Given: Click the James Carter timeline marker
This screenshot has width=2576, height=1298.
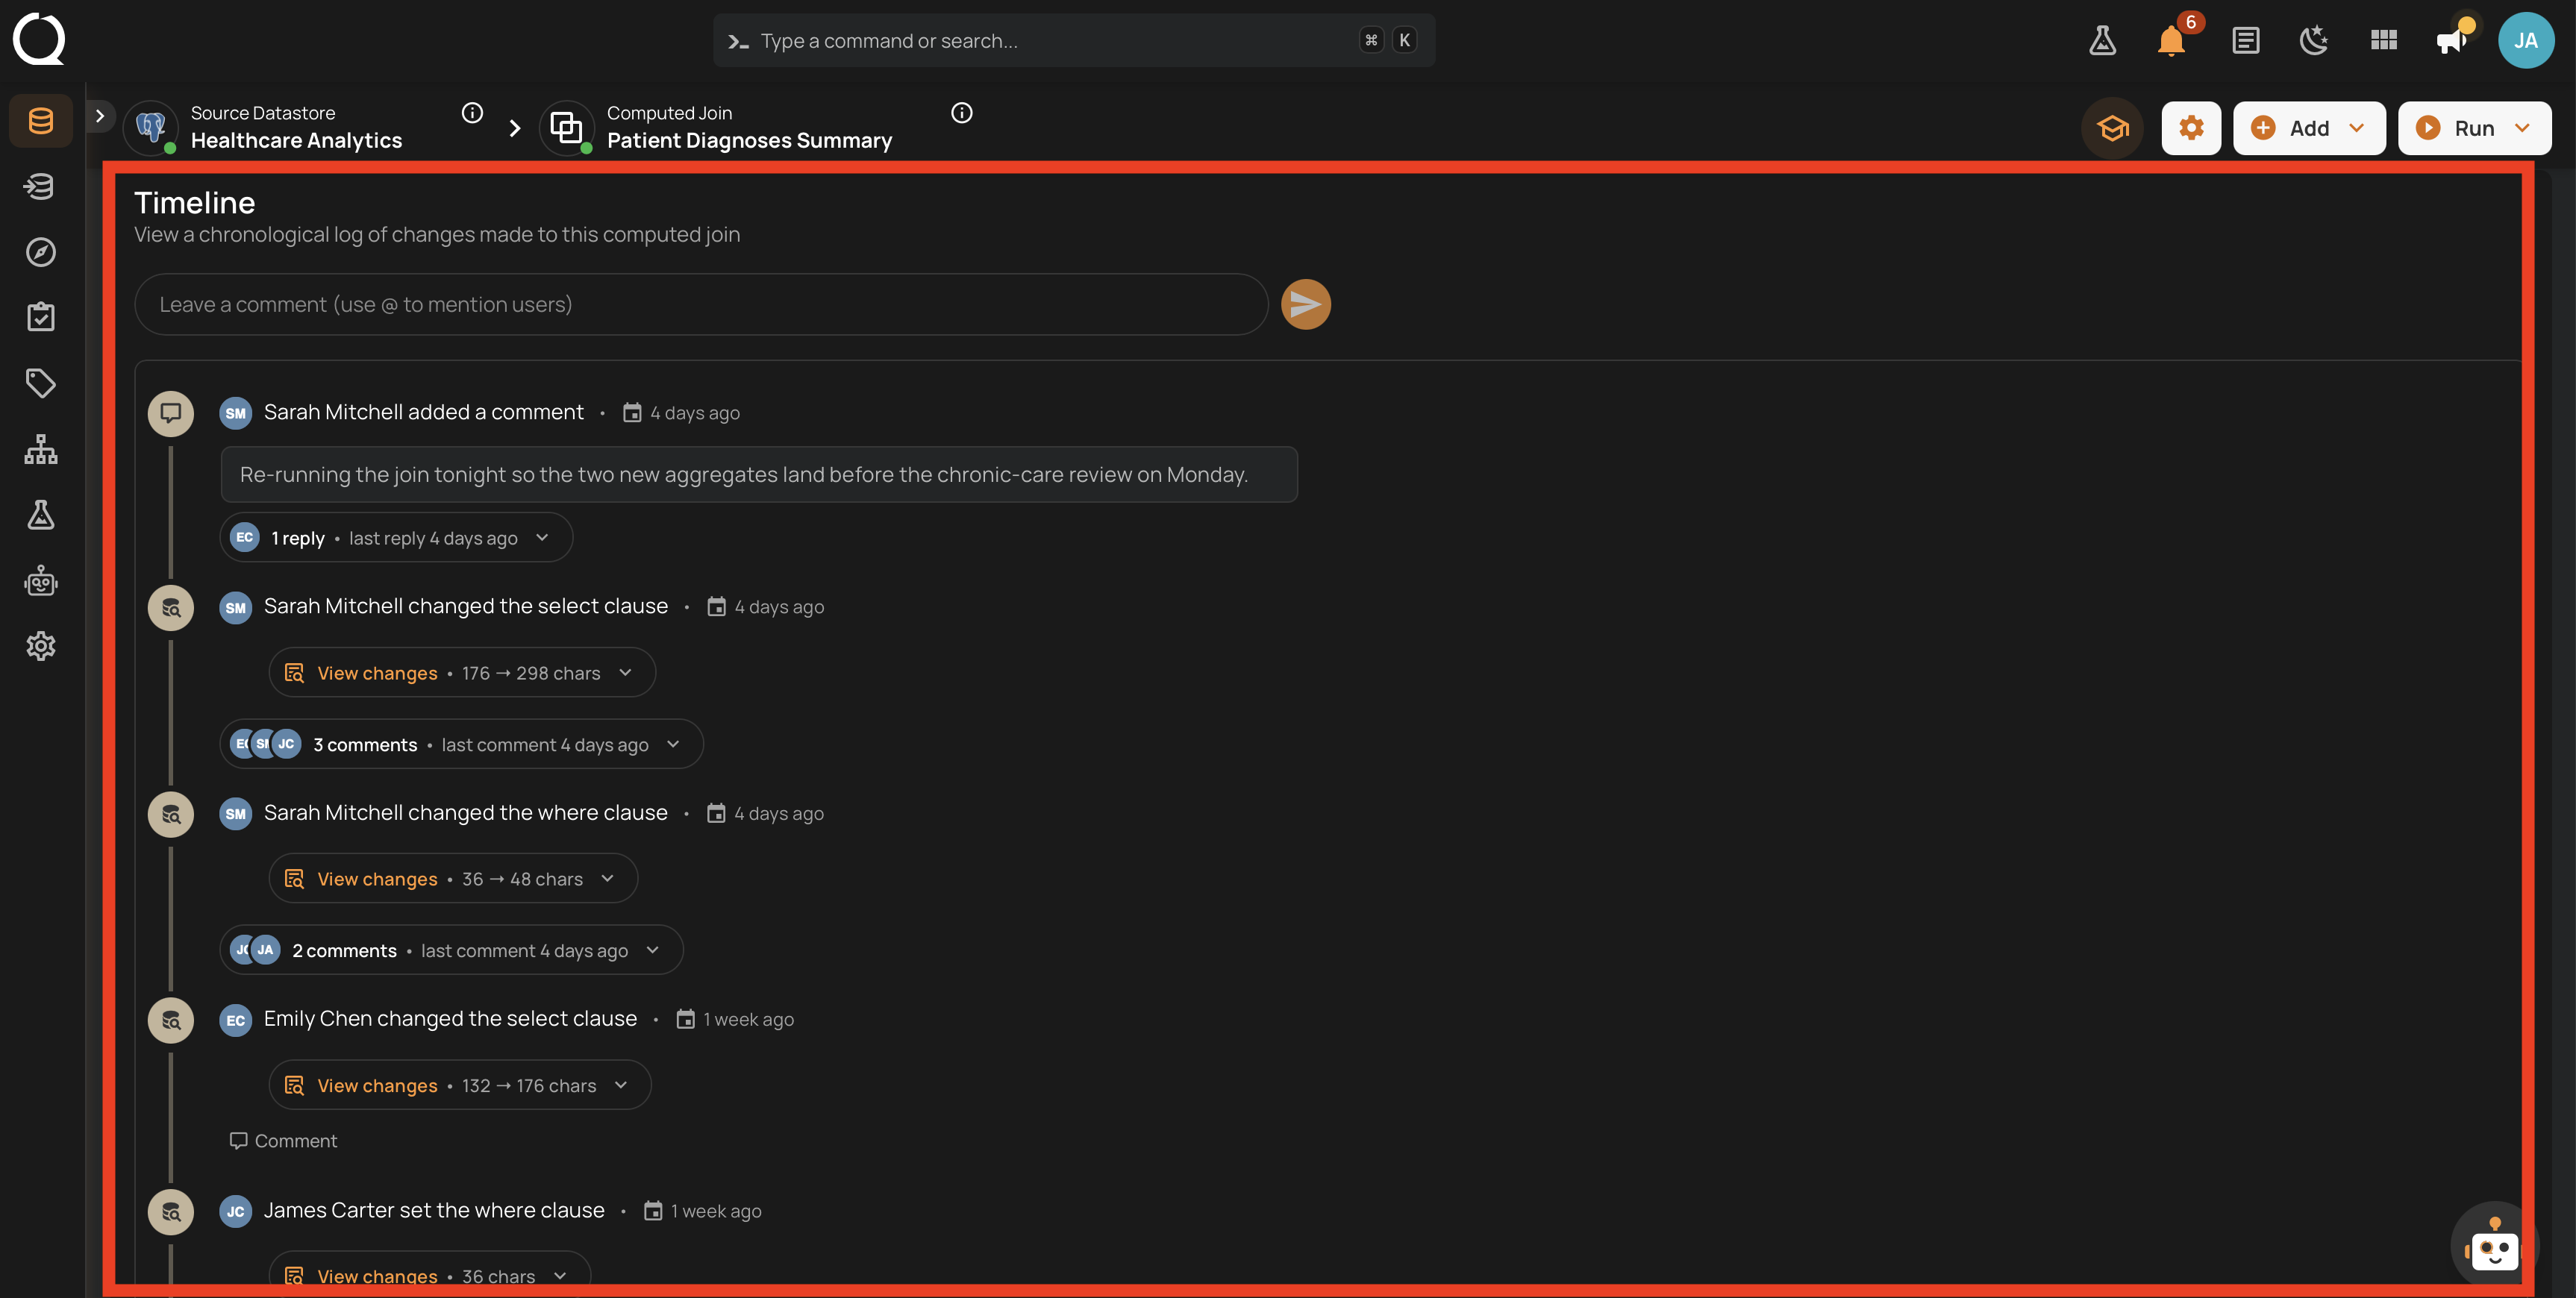Looking at the screenshot, I should tap(171, 1212).
